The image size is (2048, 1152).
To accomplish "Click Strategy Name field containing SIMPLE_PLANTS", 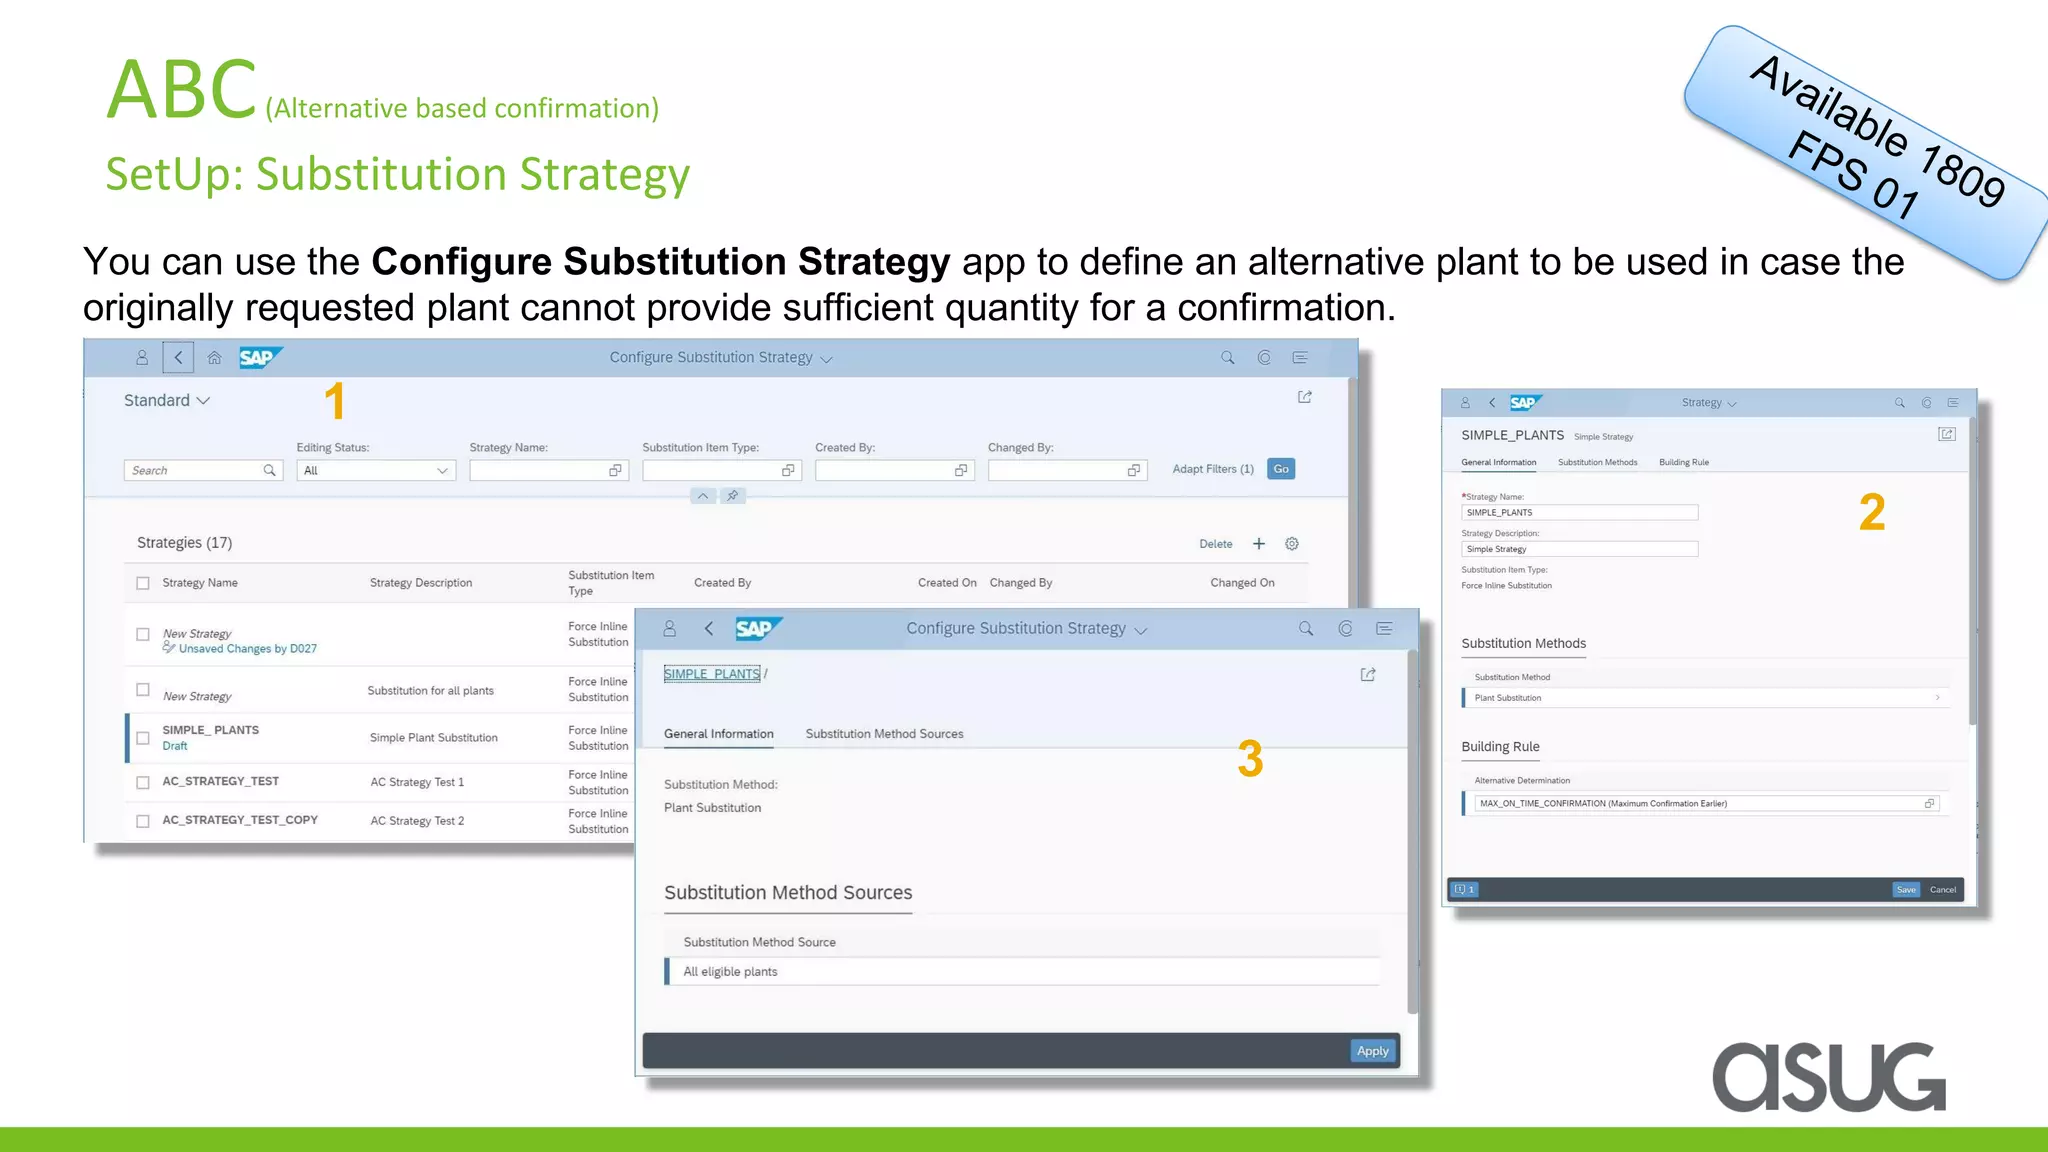I will click(x=1580, y=512).
